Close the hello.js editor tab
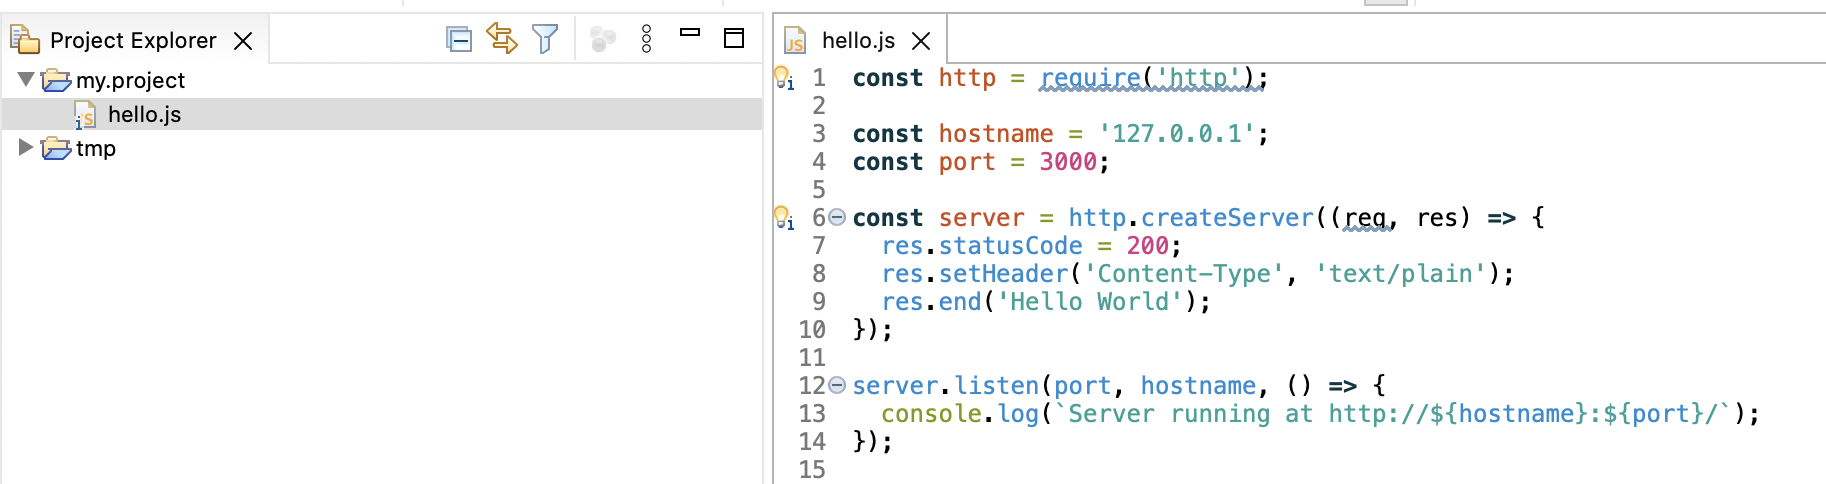 pyautogui.click(x=921, y=41)
